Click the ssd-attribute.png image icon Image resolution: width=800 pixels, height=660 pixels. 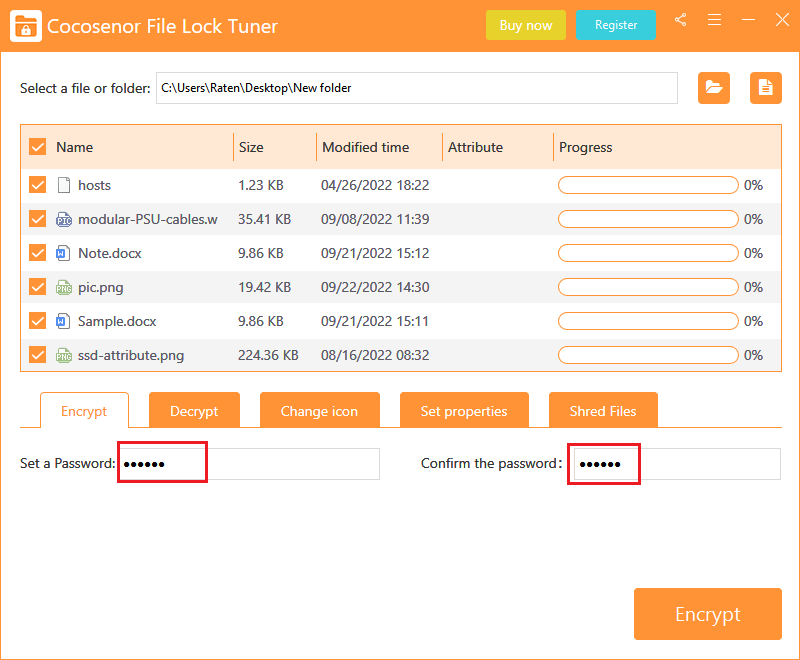[64, 355]
